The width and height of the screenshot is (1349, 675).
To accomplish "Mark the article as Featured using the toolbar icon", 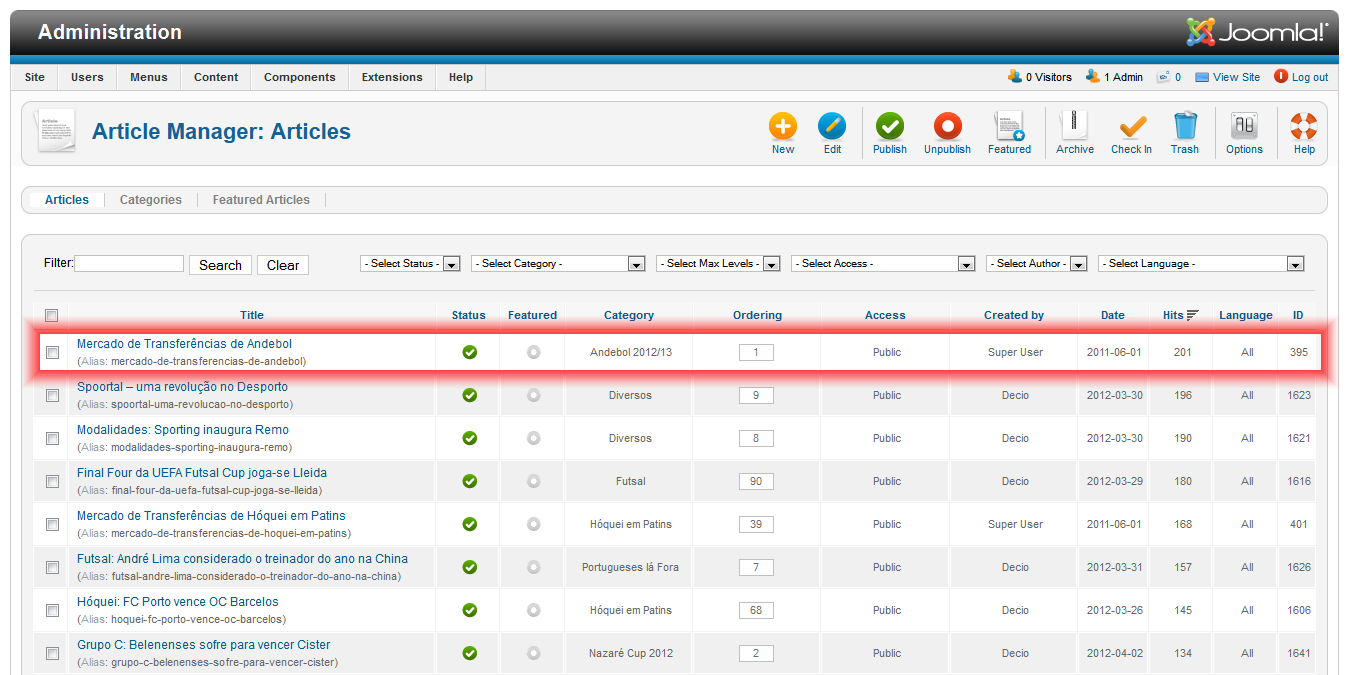I will [1009, 127].
